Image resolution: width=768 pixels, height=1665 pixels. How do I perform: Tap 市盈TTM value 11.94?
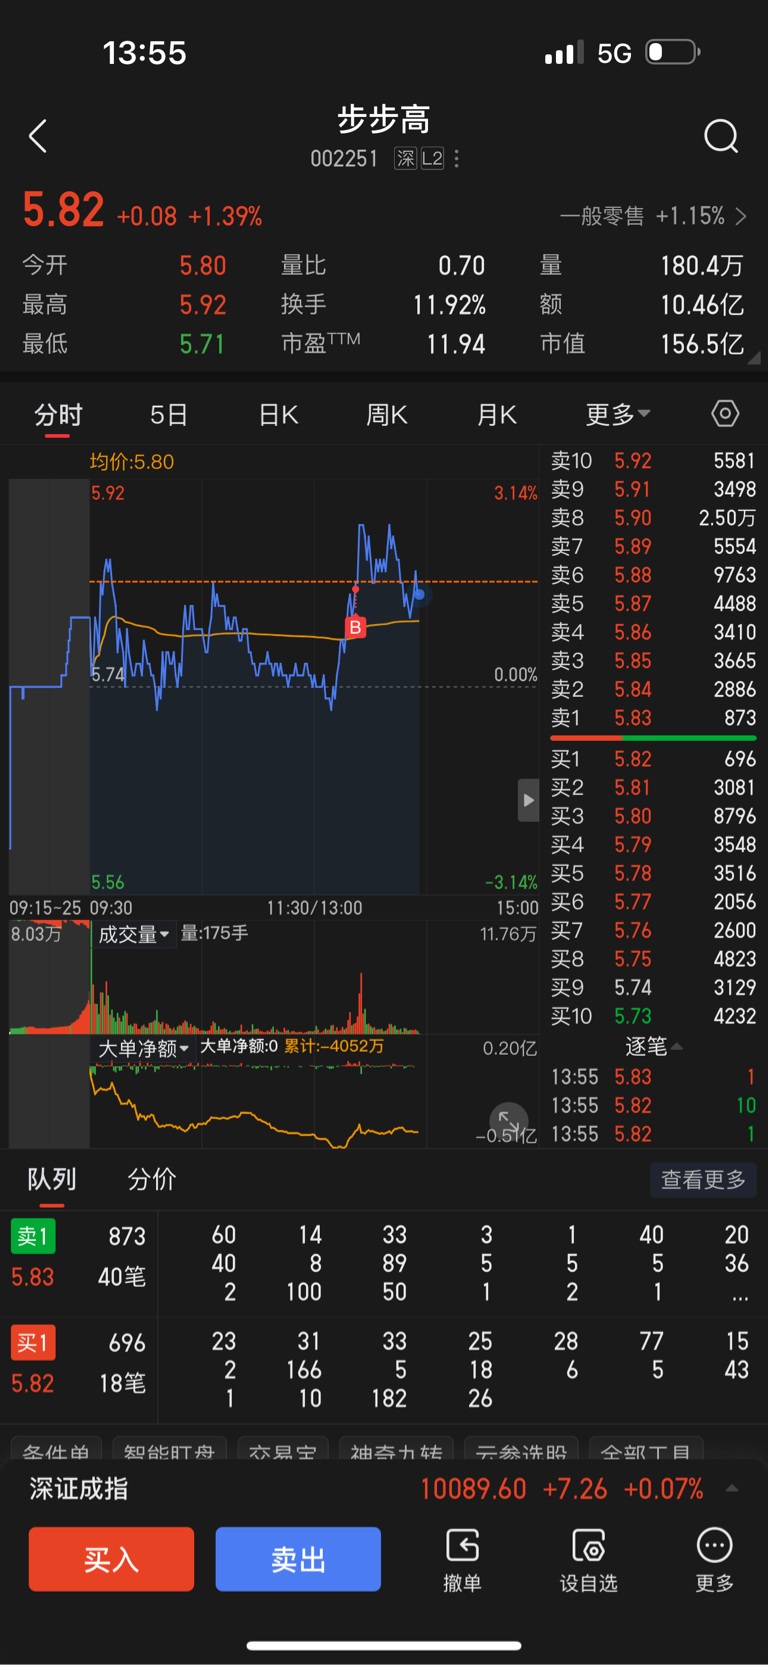(456, 344)
